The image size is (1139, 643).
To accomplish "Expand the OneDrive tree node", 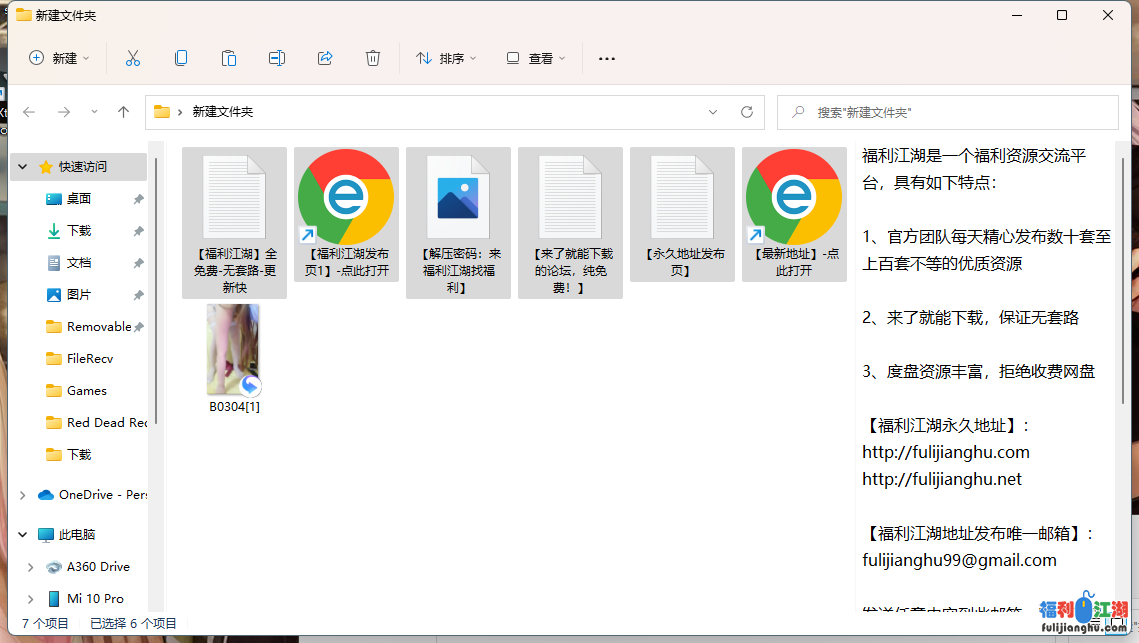I will click(x=24, y=495).
